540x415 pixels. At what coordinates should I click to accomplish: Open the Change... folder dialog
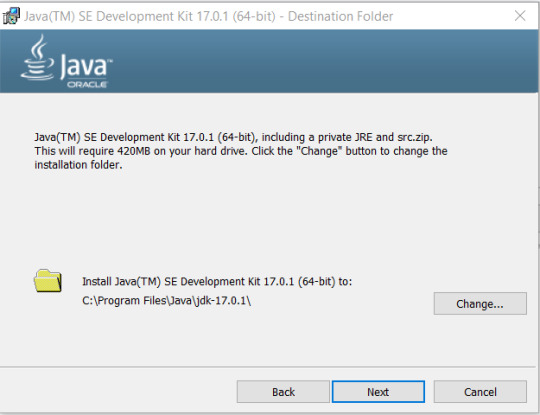pyautogui.click(x=480, y=304)
